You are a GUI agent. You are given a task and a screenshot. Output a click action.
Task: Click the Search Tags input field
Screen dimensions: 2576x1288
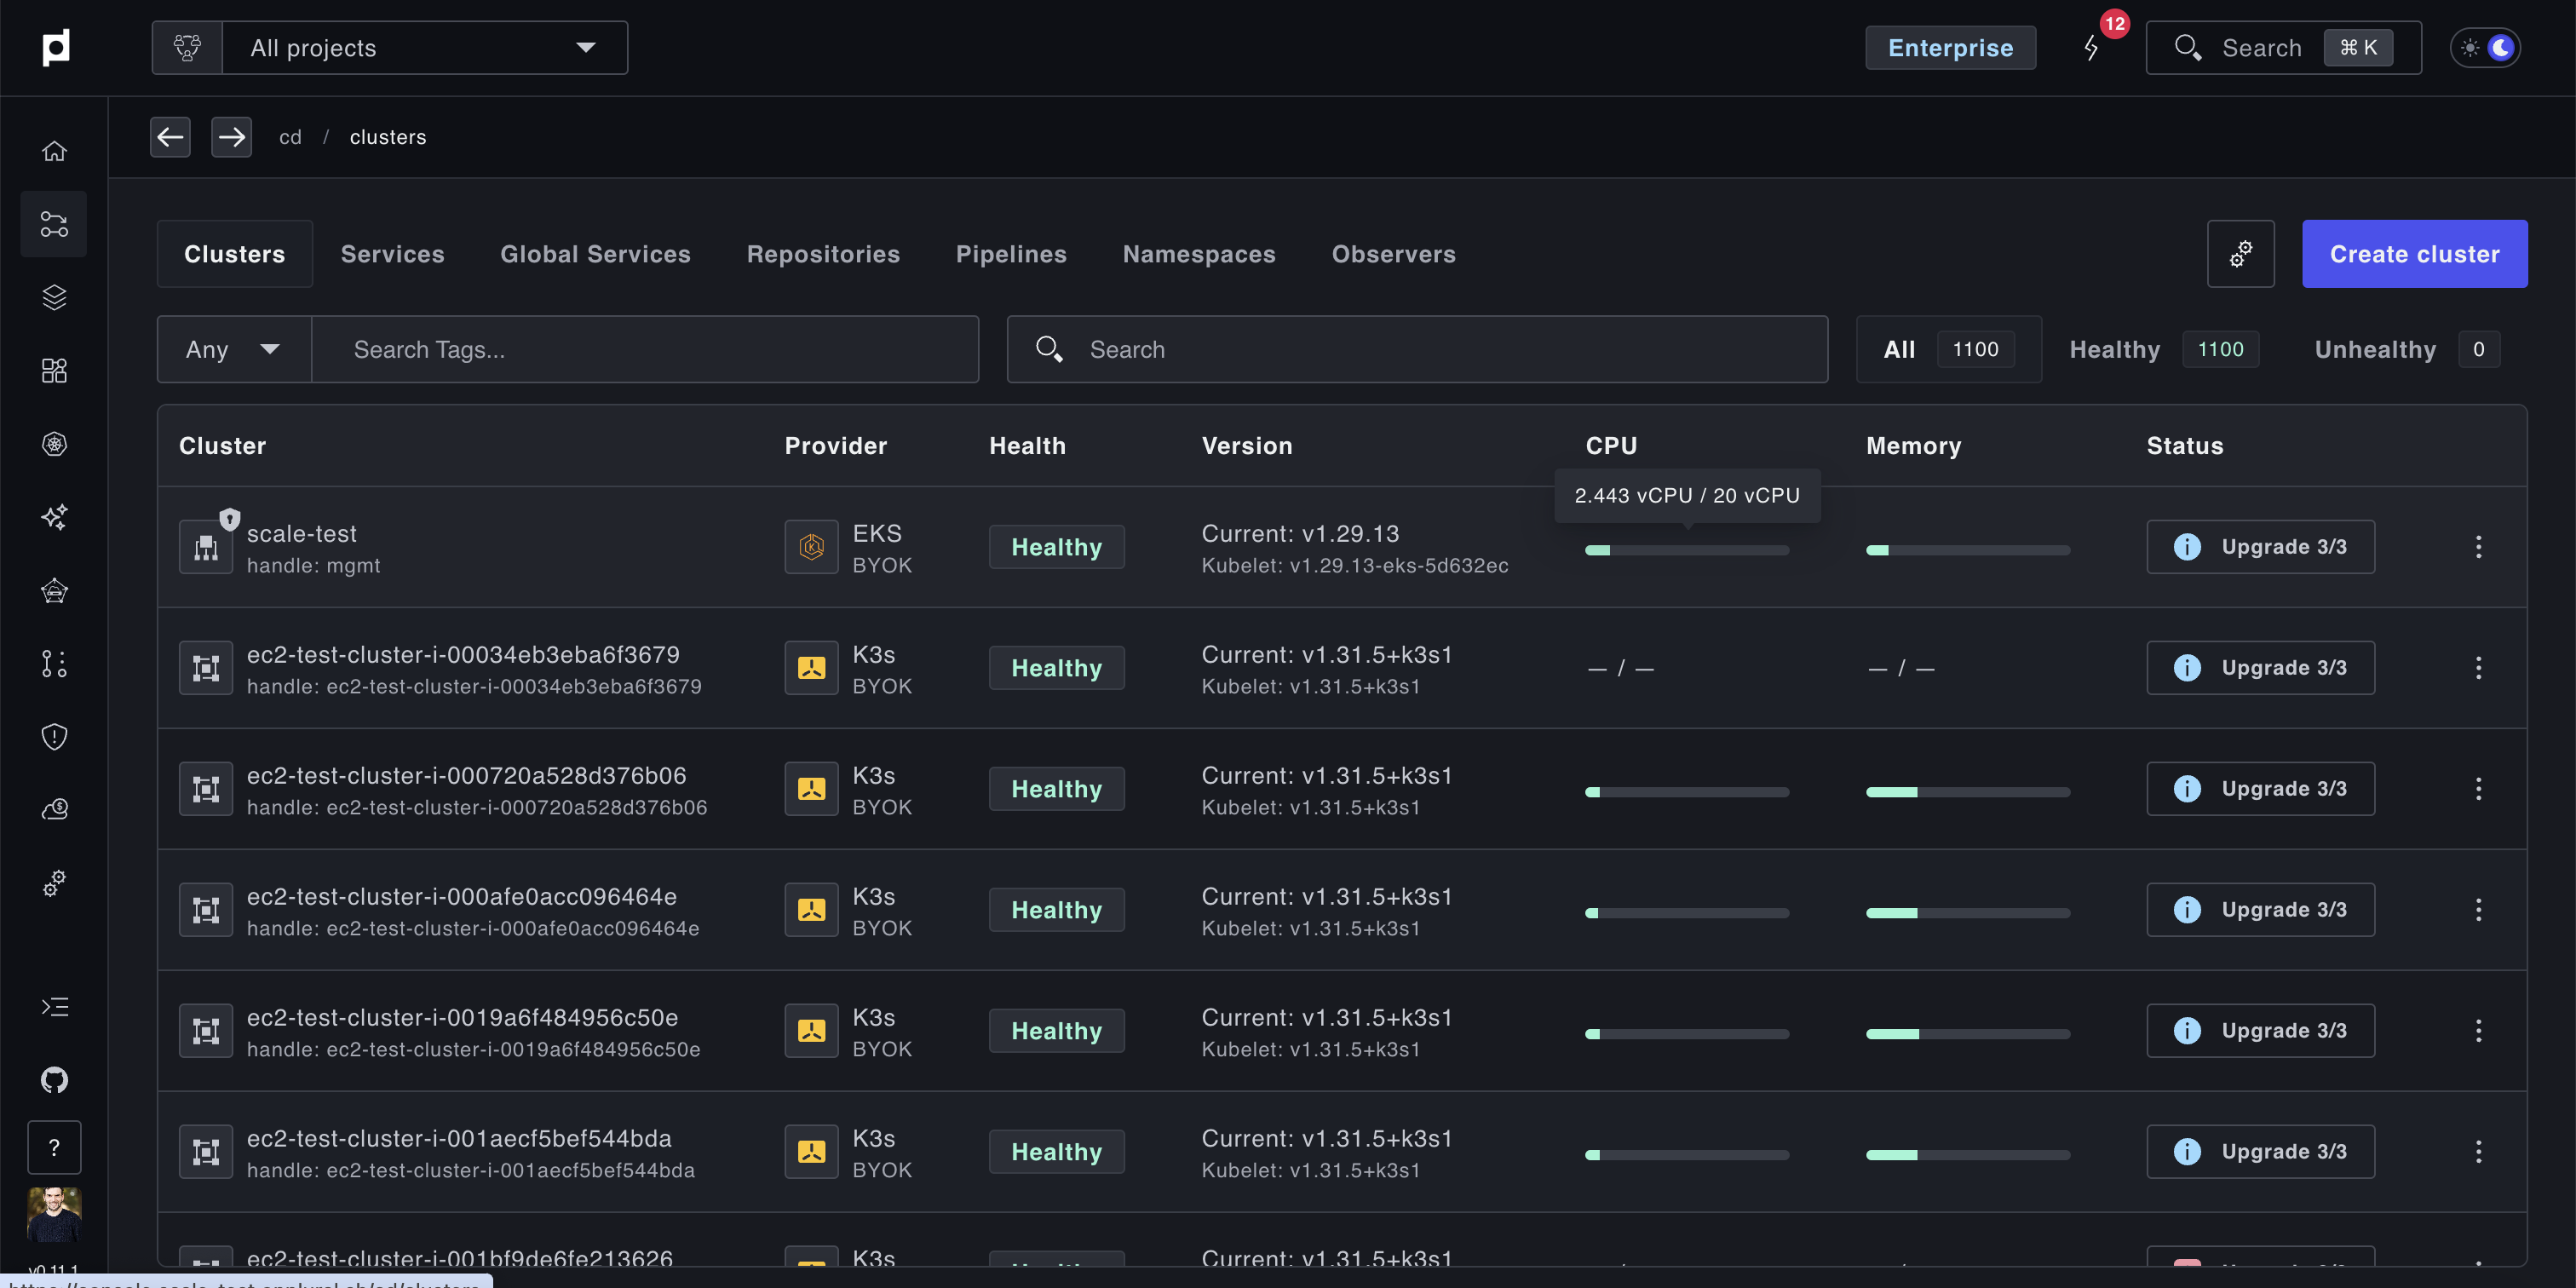[645, 349]
